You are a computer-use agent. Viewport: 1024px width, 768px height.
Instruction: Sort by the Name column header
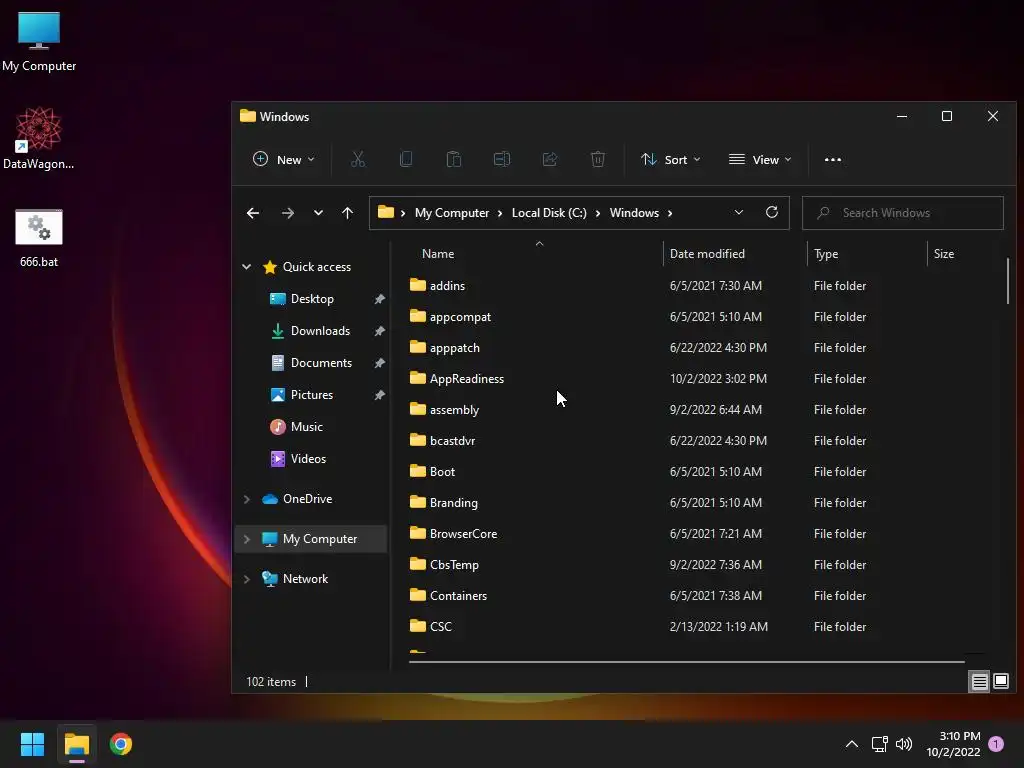click(438, 254)
